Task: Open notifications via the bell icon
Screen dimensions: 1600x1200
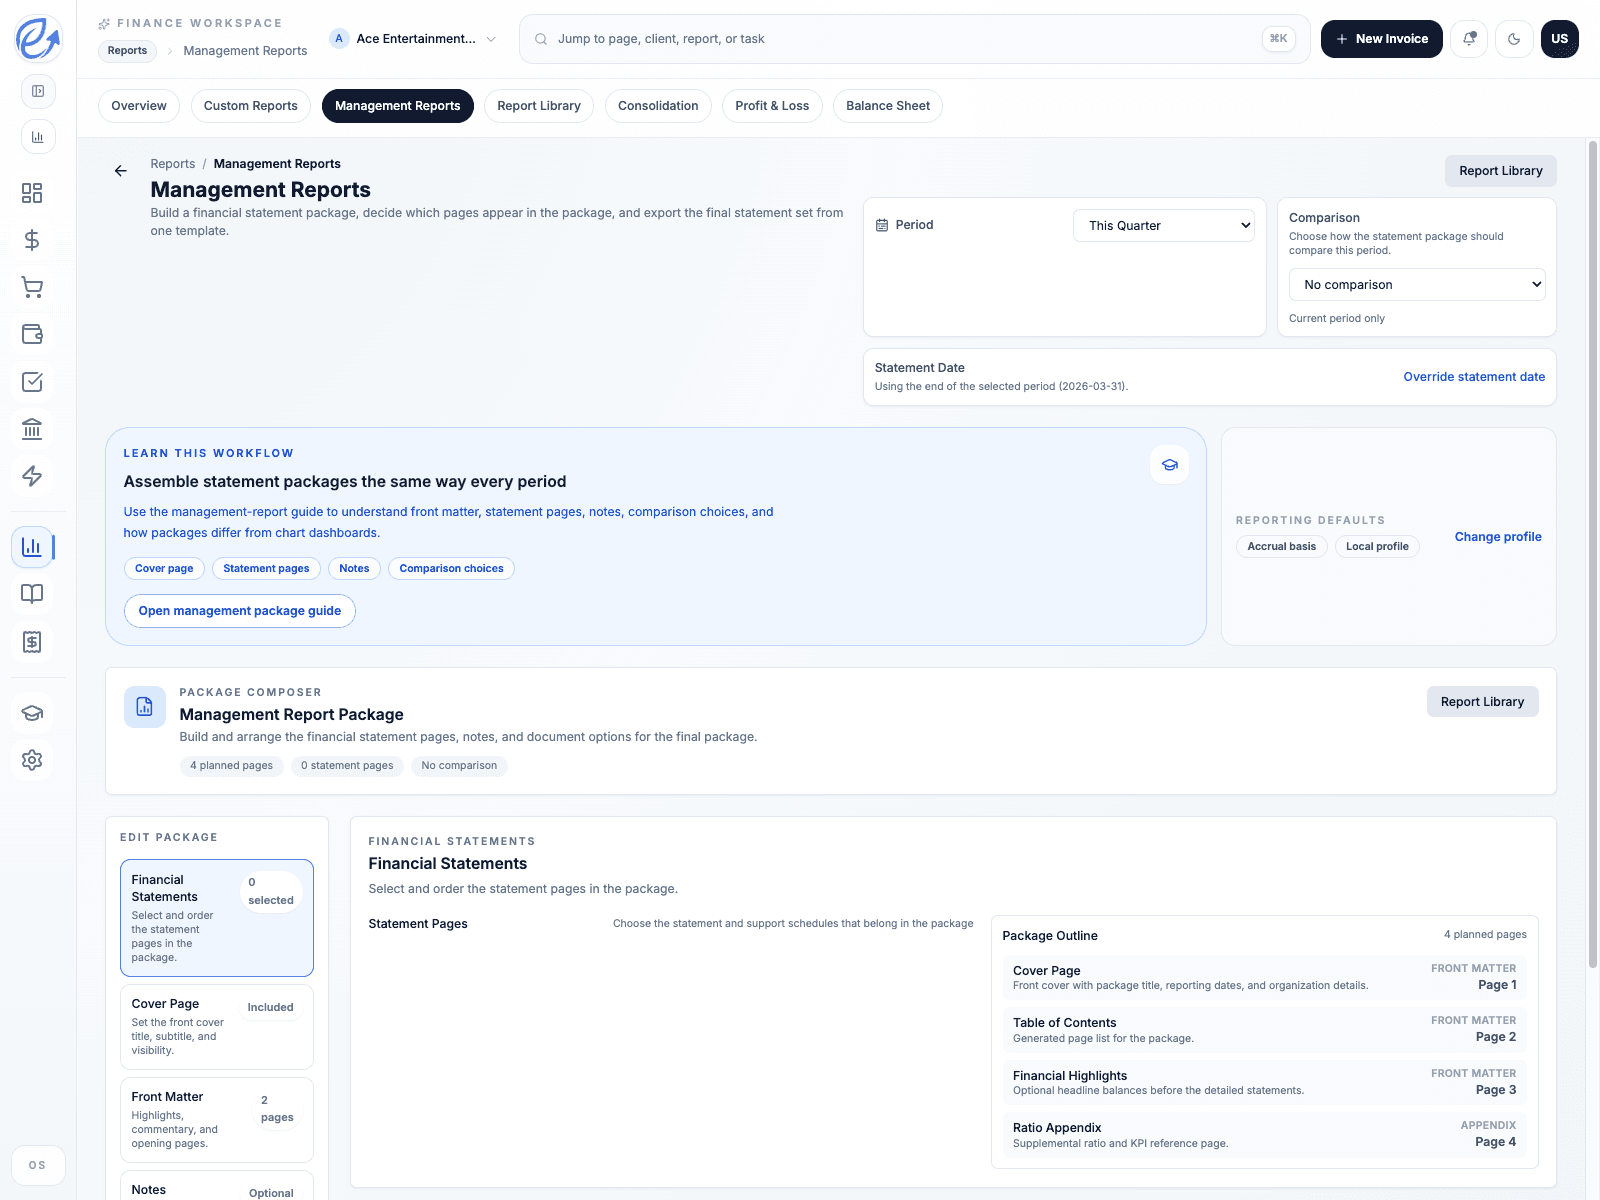Action: [1469, 38]
